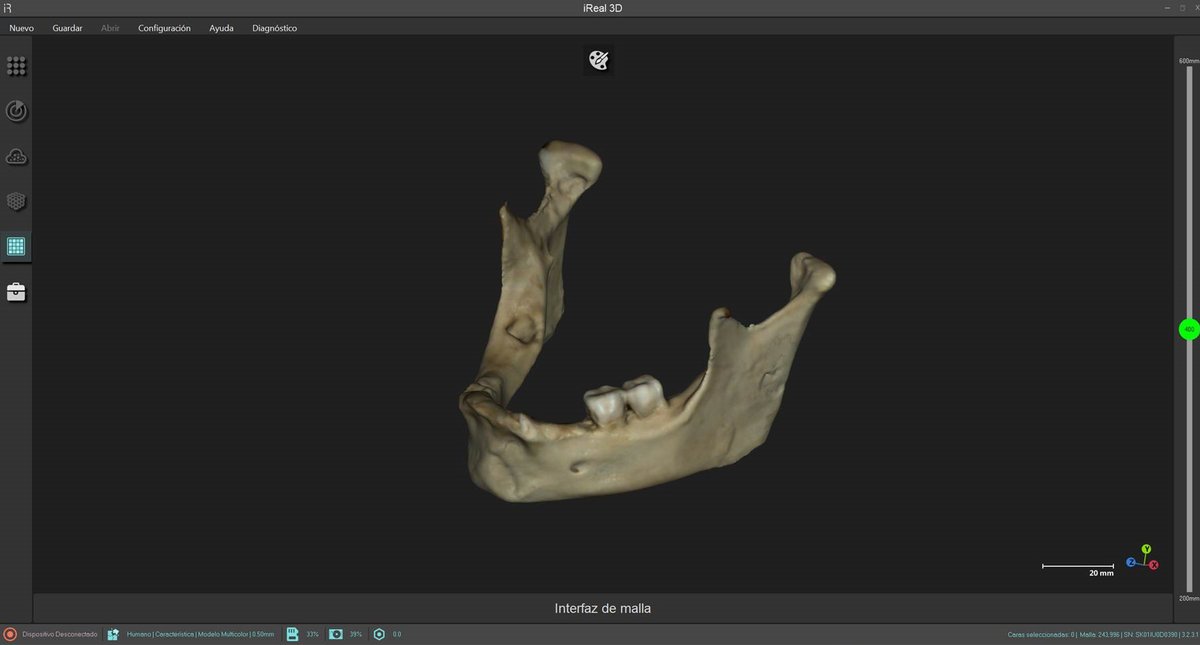Click the color palette texture icon
Screen dimensions: 1200x645
coord(598,60)
